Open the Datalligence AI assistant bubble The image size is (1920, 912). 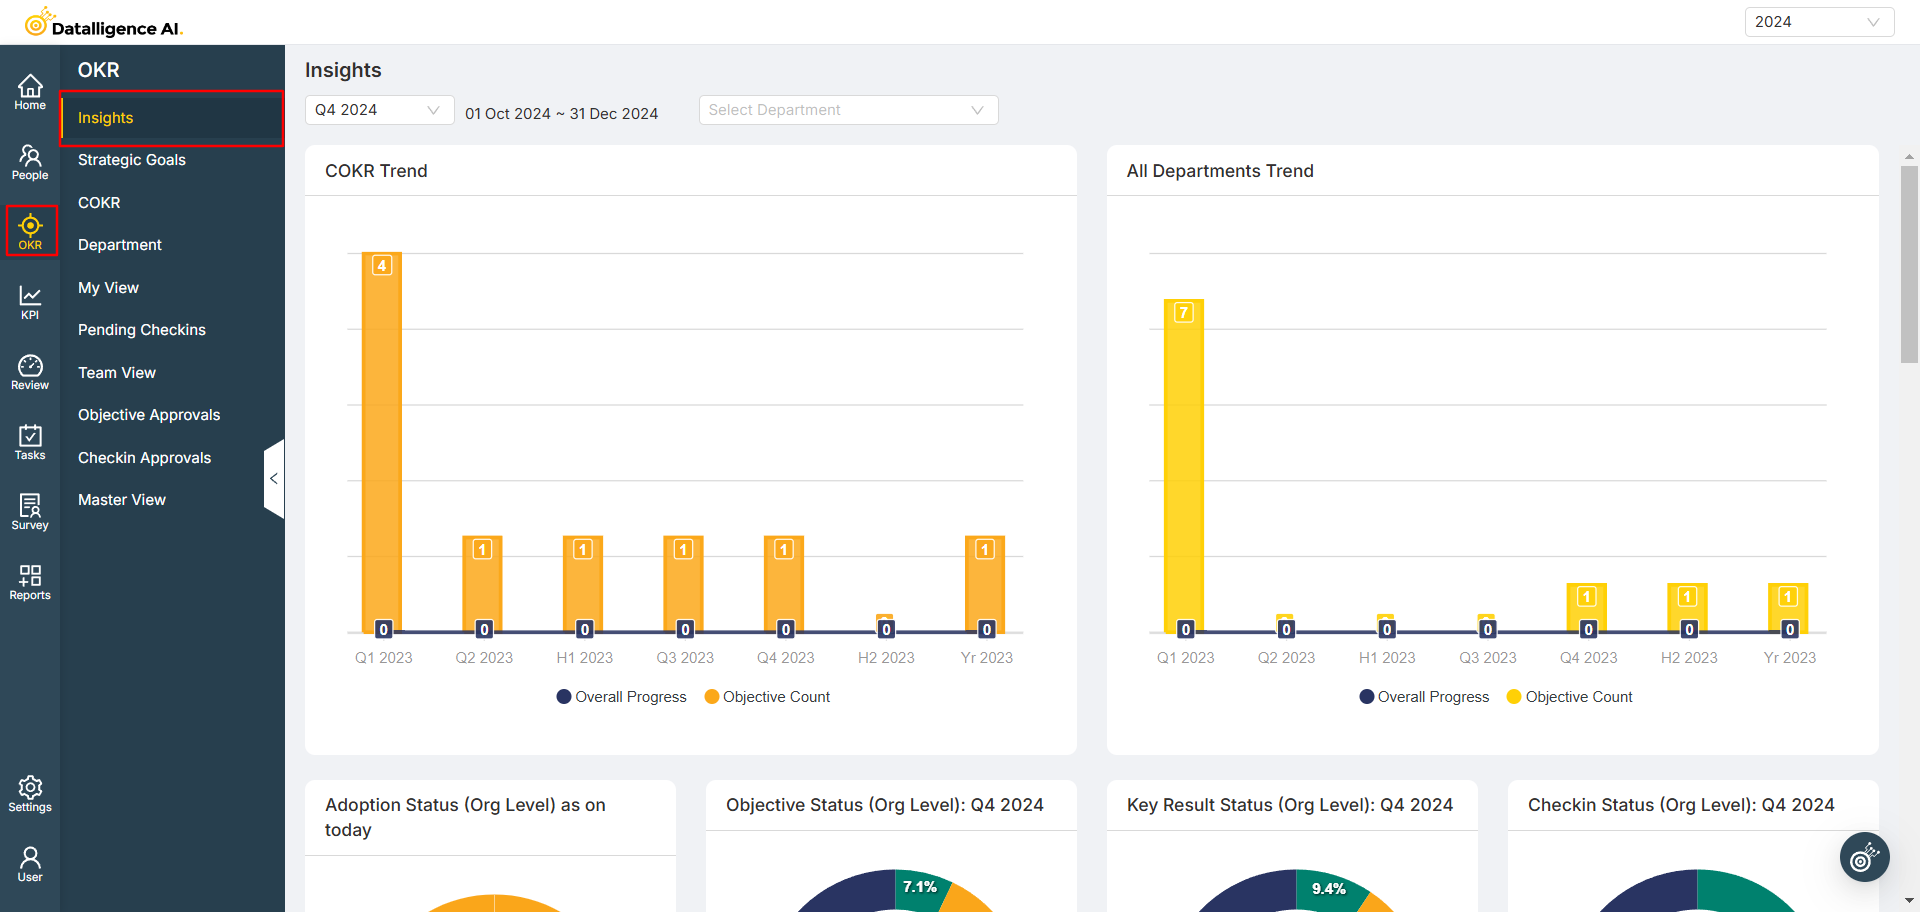point(1864,857)
